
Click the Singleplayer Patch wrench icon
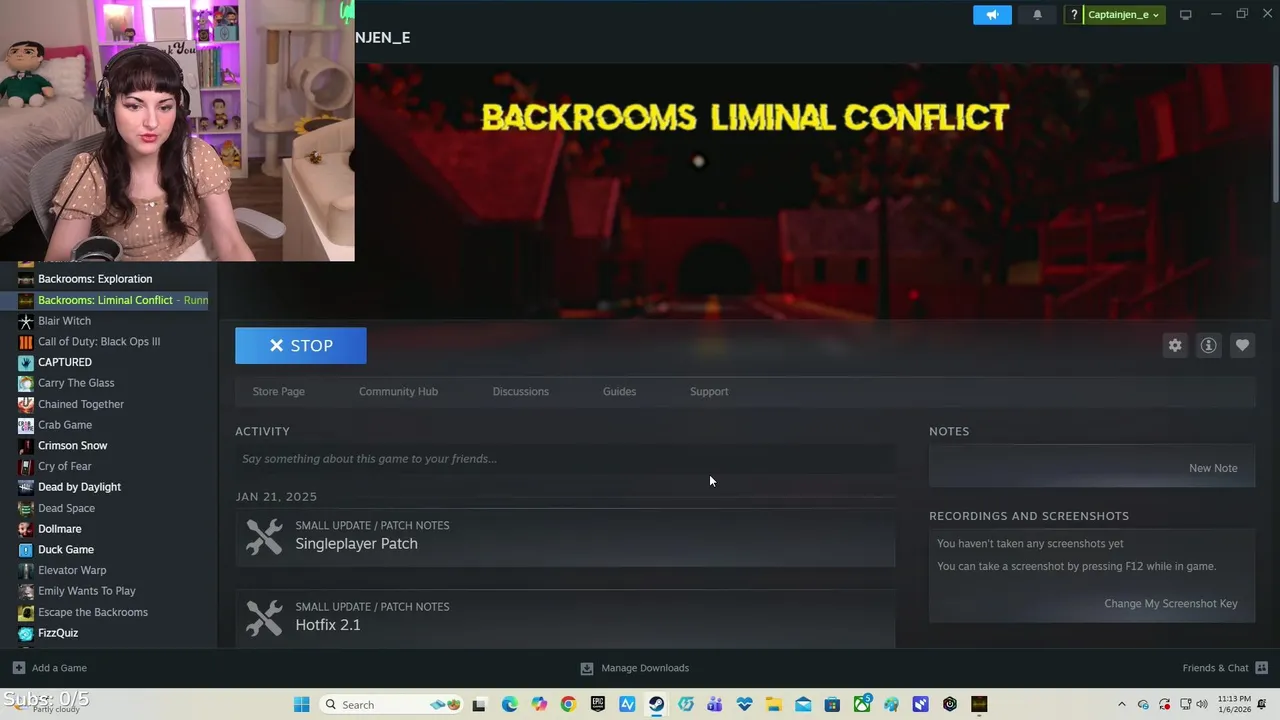264,537
